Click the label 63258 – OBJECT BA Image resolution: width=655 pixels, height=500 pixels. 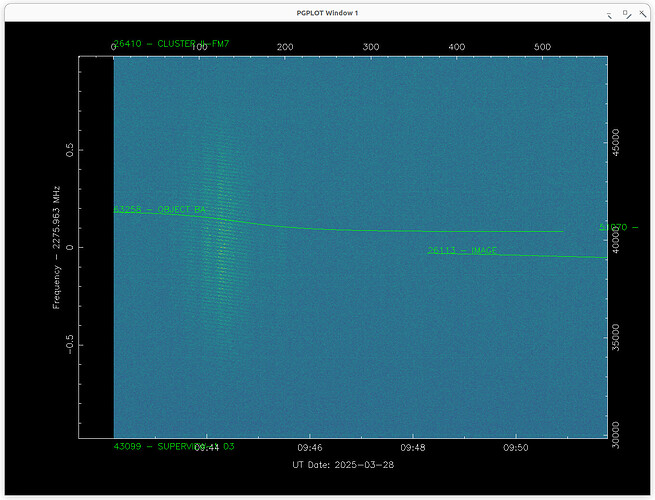160,209
